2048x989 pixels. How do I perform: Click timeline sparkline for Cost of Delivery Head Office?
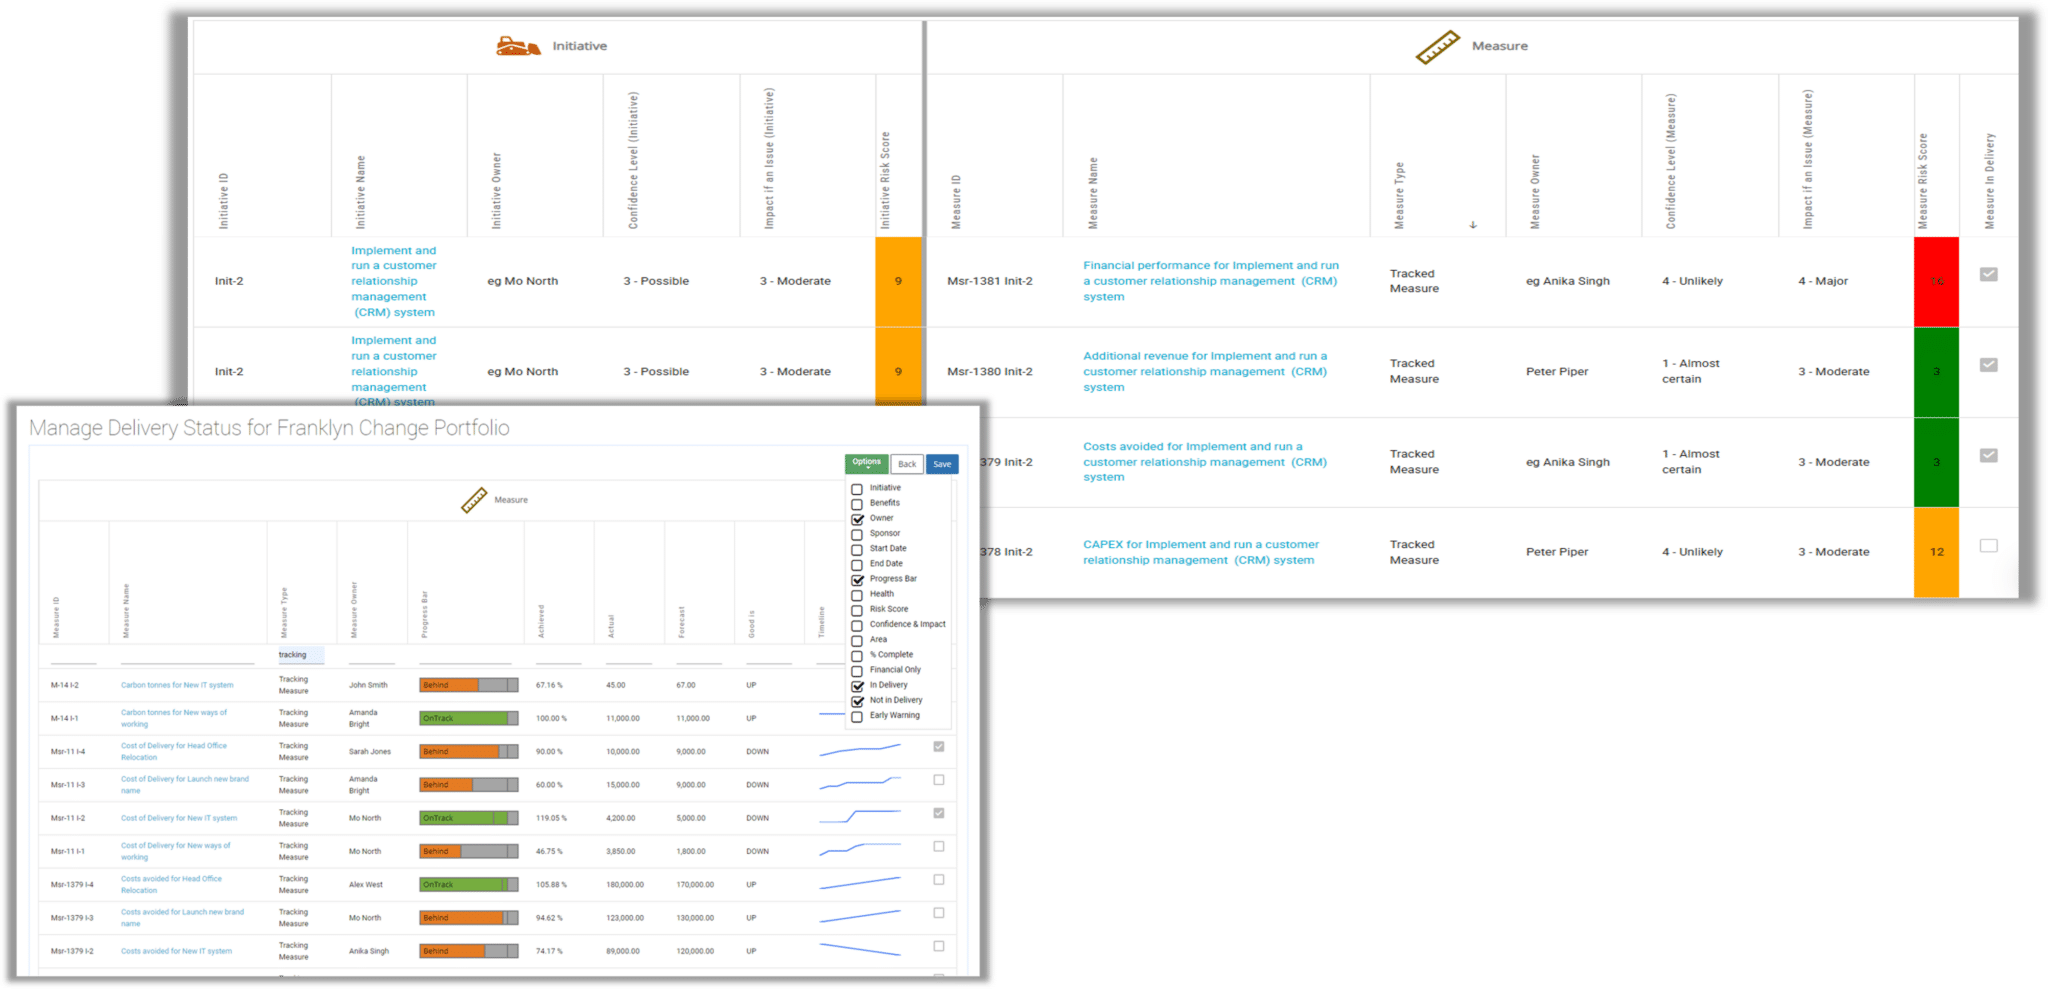pos(860,751)
